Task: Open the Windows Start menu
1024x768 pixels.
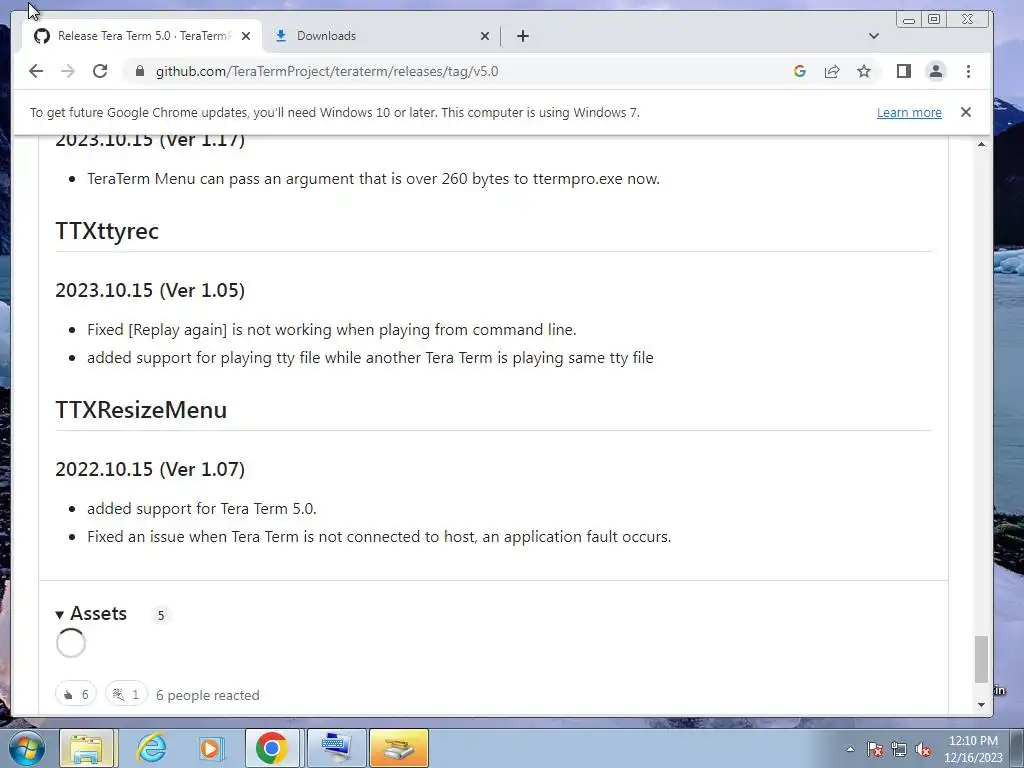Action: click(x=27, y=748)
